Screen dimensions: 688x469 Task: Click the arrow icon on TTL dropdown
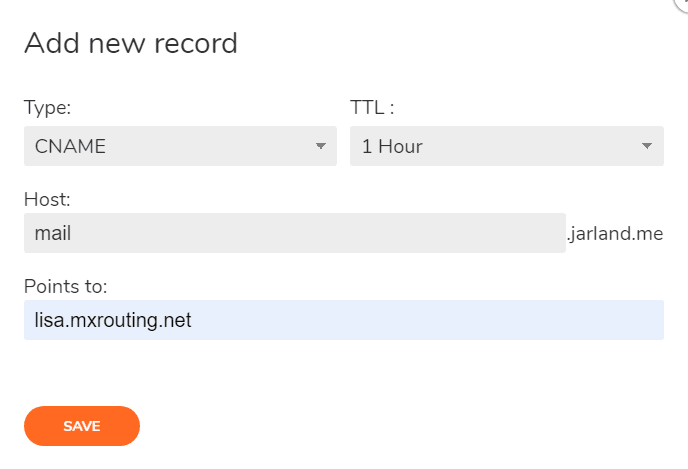(646, 146)
